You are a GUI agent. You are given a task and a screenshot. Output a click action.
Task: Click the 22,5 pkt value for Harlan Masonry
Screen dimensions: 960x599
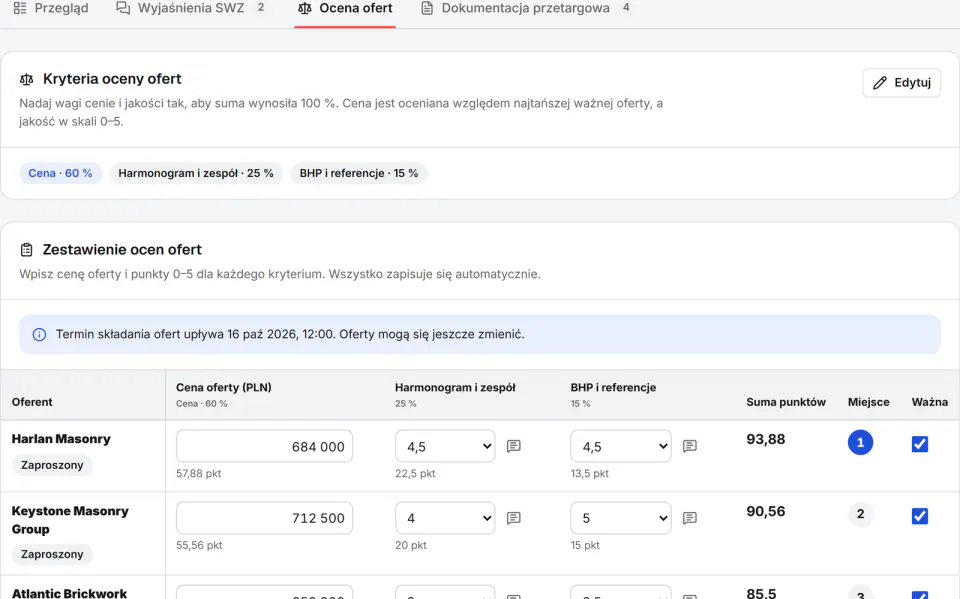(415, 473)
